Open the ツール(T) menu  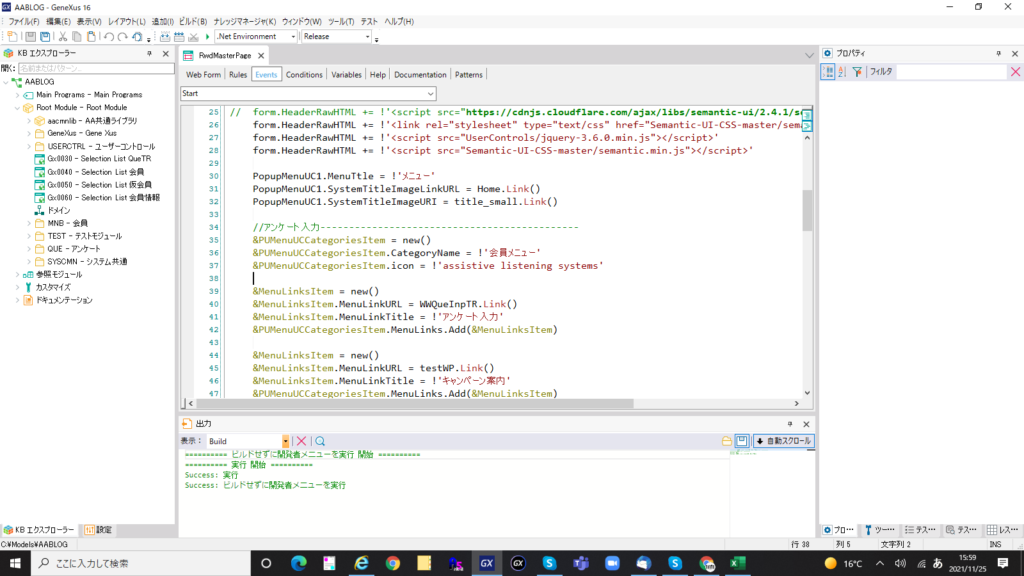point(341,22)
